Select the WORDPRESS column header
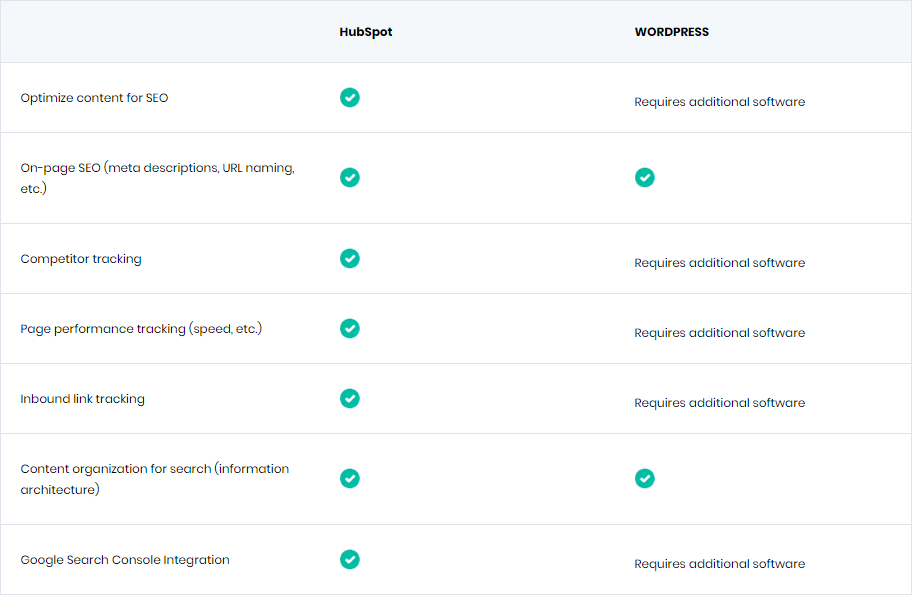 tap(672, 32)
